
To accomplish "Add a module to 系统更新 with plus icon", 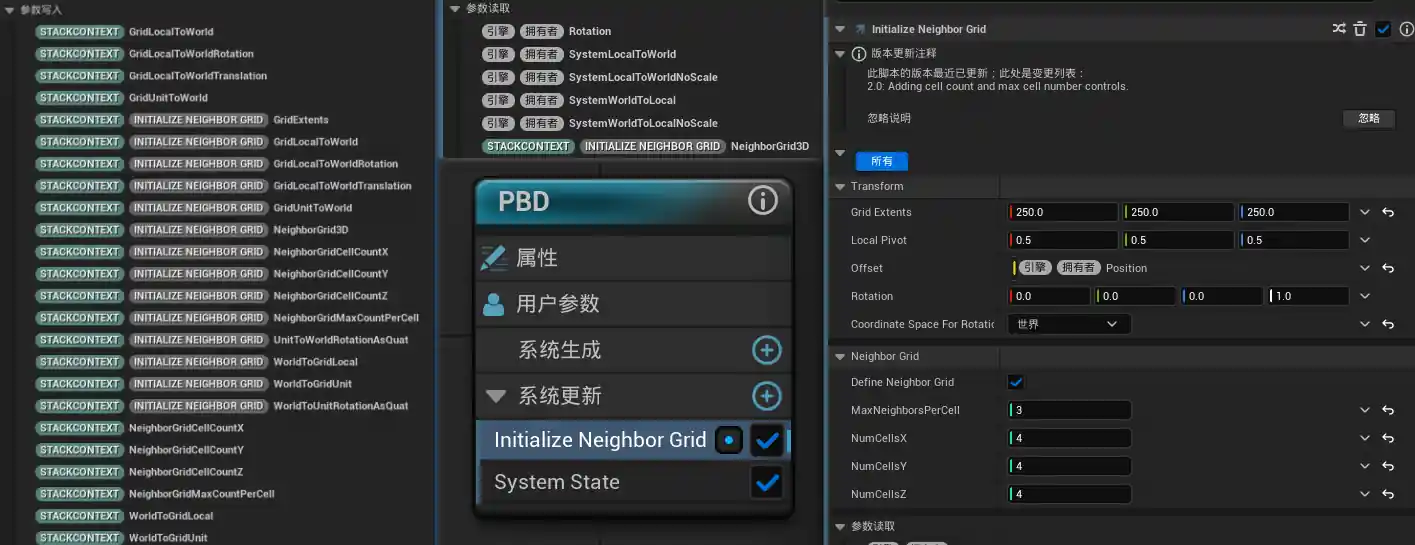I will tap(766, 396).
